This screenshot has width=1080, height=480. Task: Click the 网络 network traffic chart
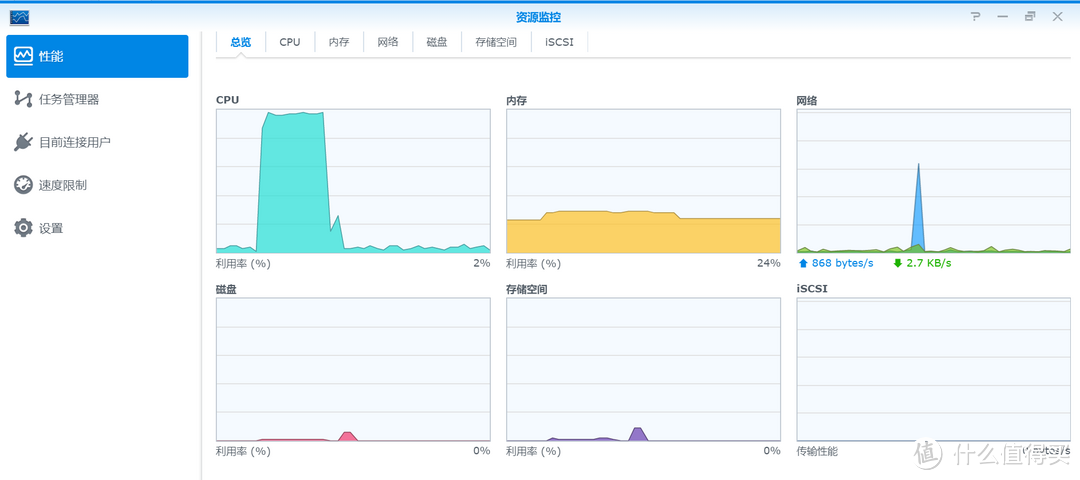click(x=934, y=181)
